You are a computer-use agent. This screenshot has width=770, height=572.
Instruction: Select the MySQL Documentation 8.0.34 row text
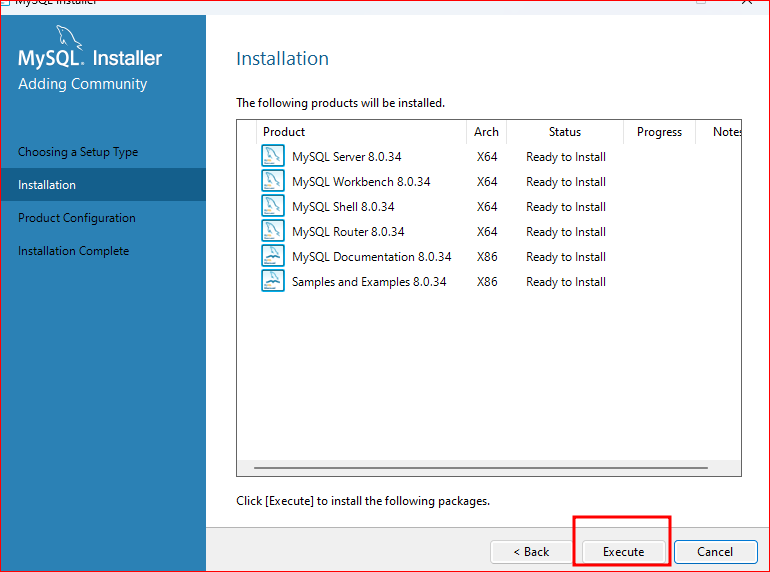point(372,257)
